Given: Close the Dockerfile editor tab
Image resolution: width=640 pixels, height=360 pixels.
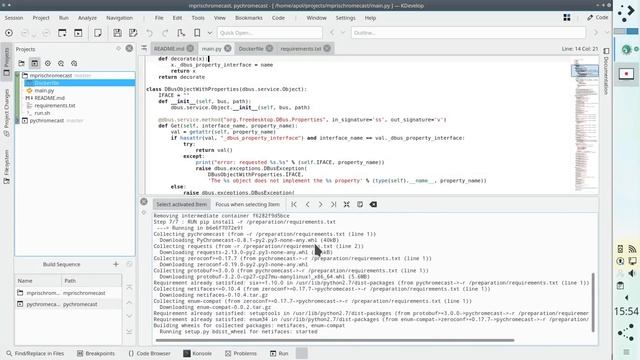Looking at the screenshot, I should pos(269,48).
